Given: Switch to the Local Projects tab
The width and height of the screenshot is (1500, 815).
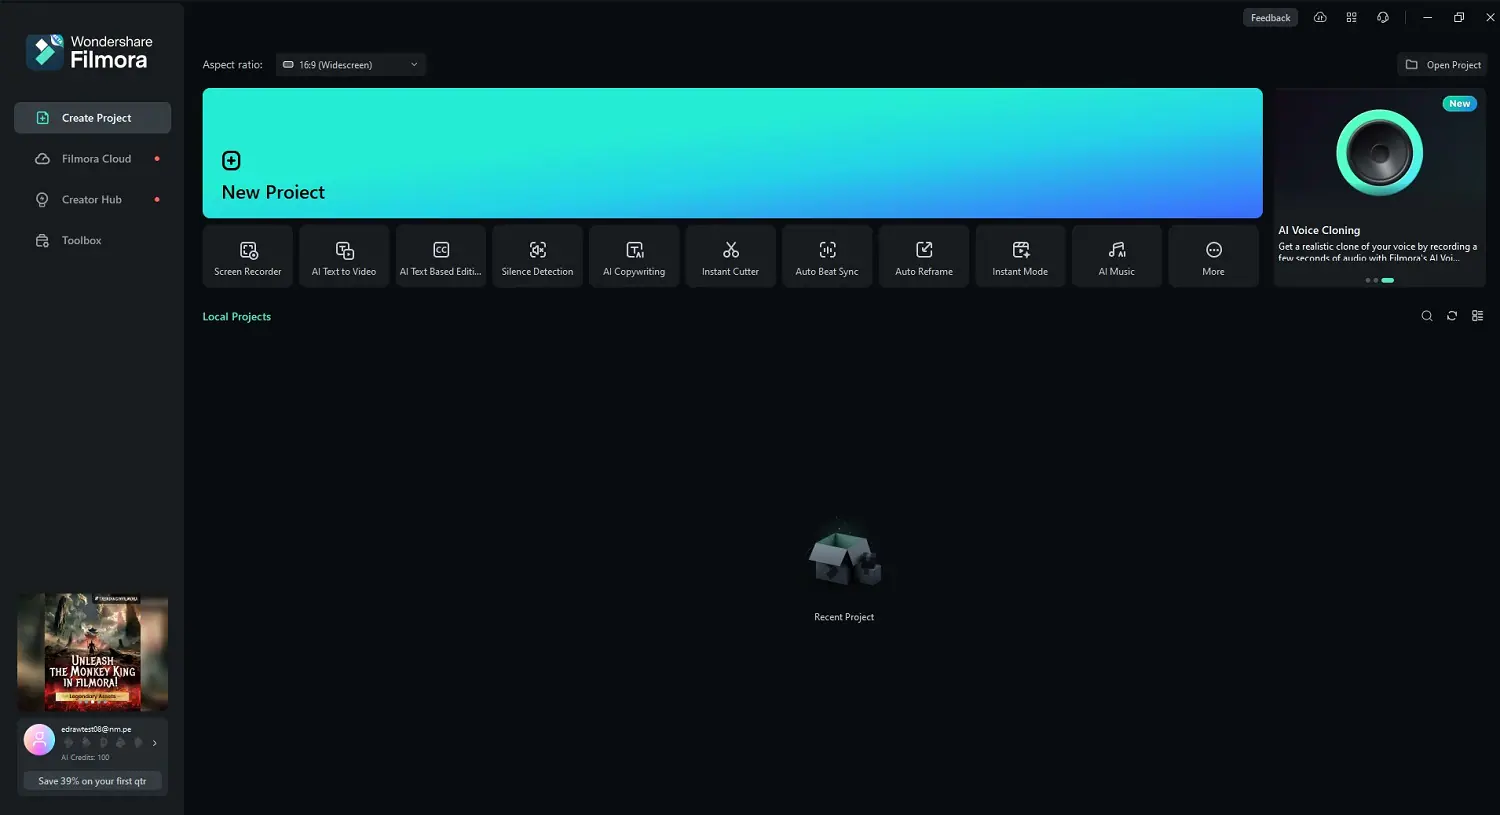Looking at the screenshot, I should pos(237,317).
